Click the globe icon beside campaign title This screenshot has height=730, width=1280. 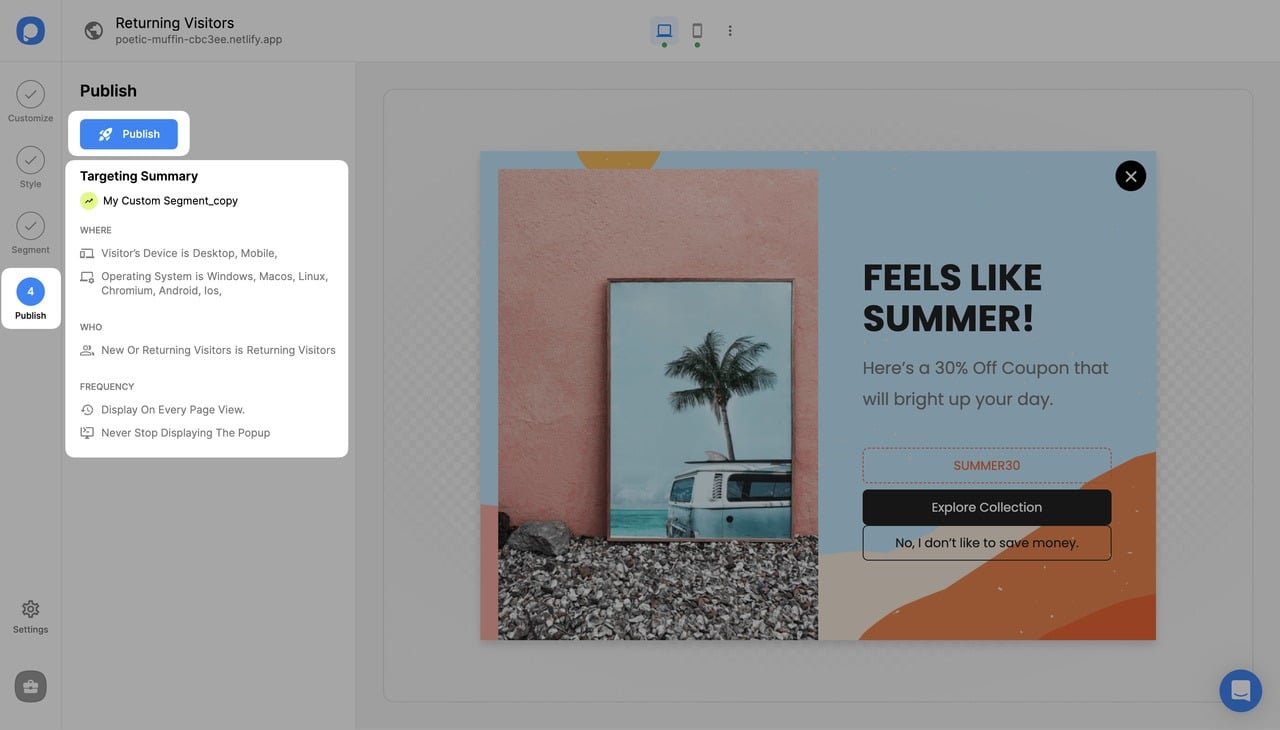click(94, 31)
